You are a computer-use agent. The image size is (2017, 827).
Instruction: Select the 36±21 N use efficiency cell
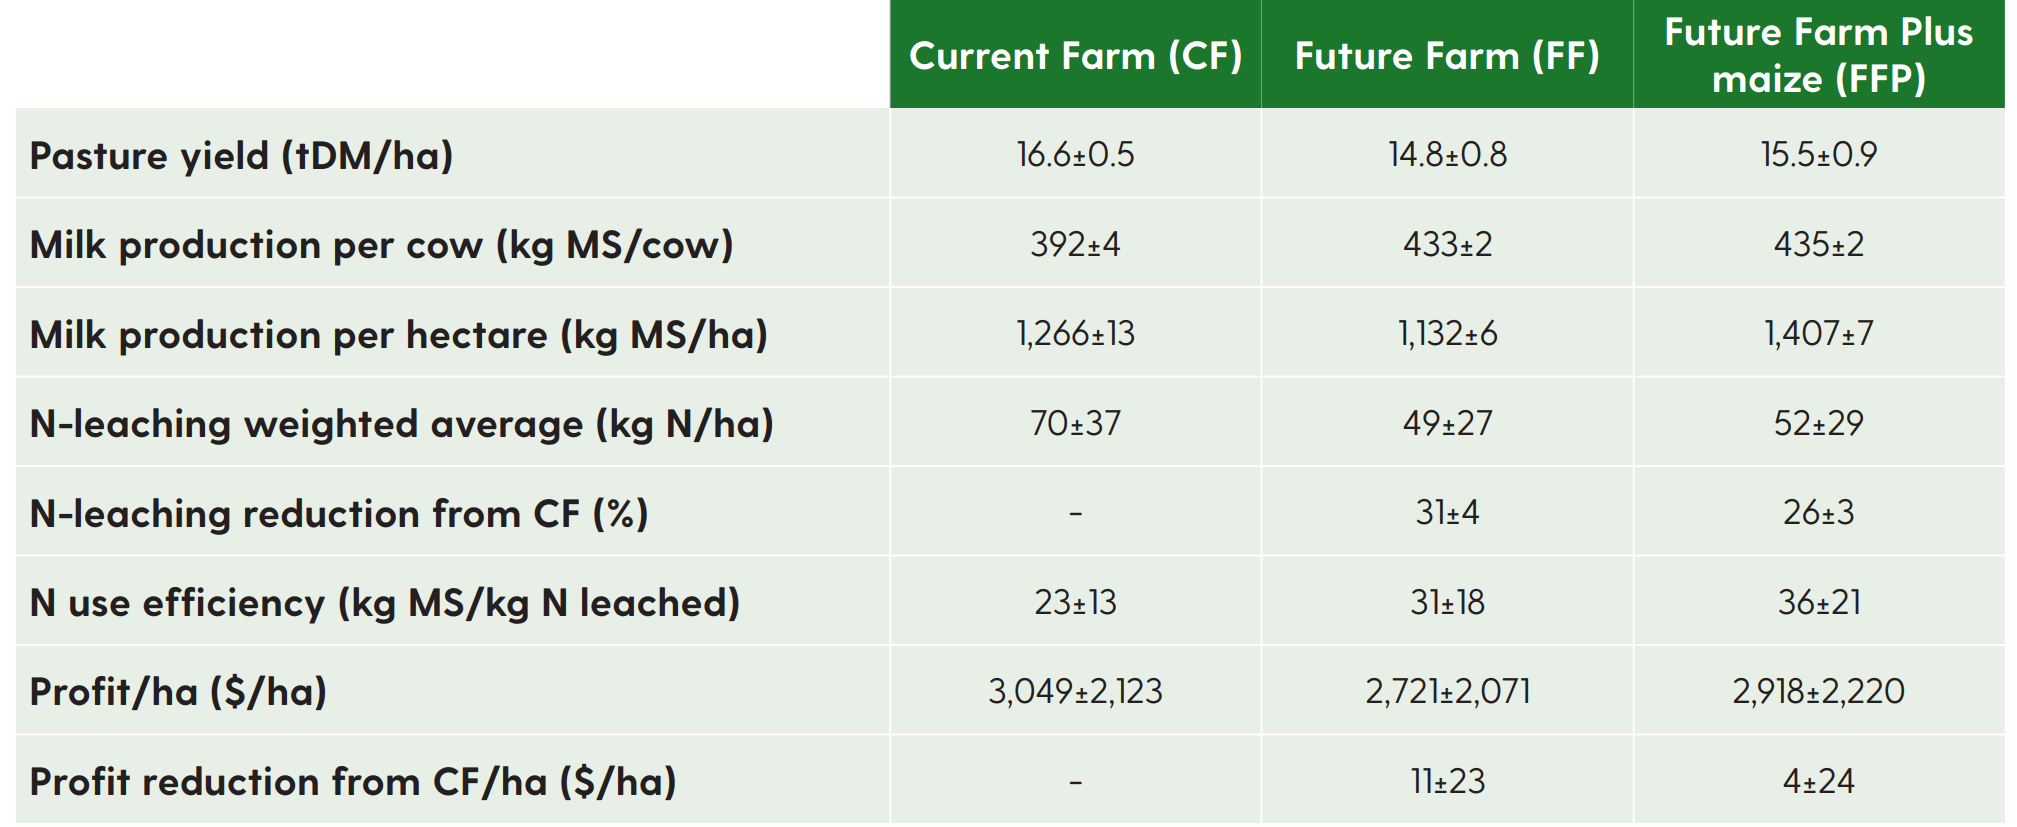(1819, 602)
